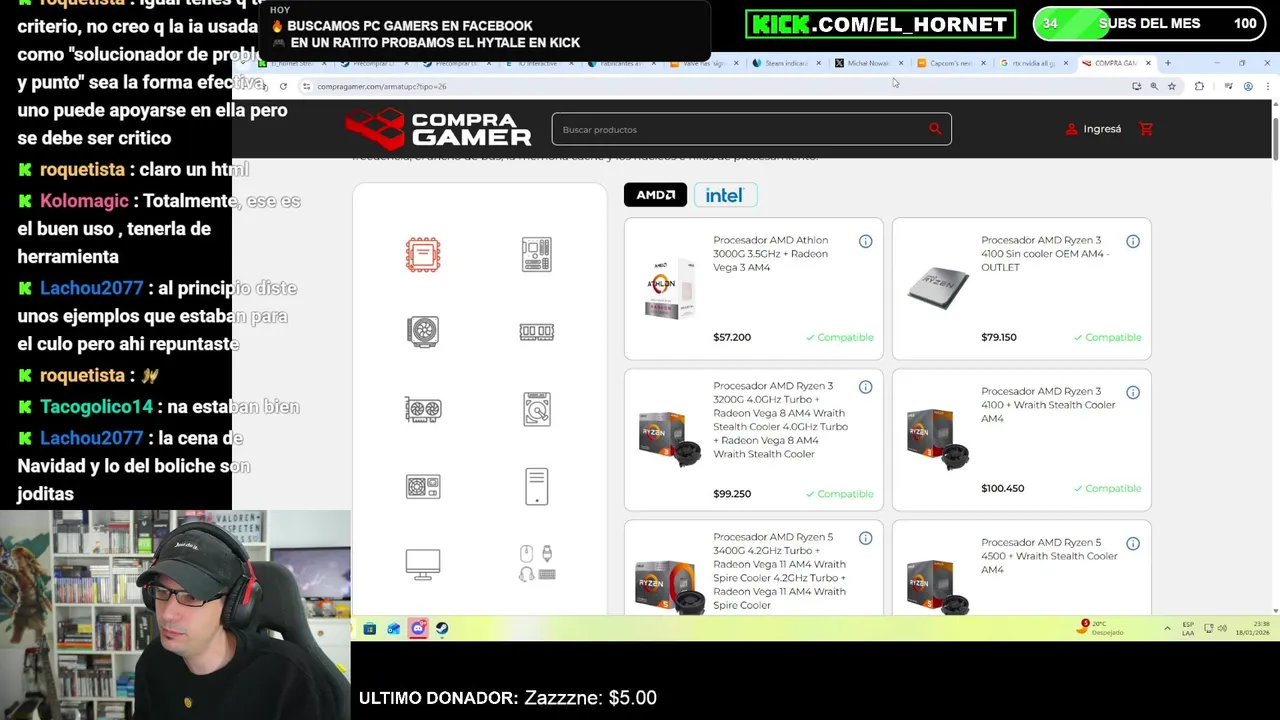Choose the peripherals category icon

(x=537, y=563)
